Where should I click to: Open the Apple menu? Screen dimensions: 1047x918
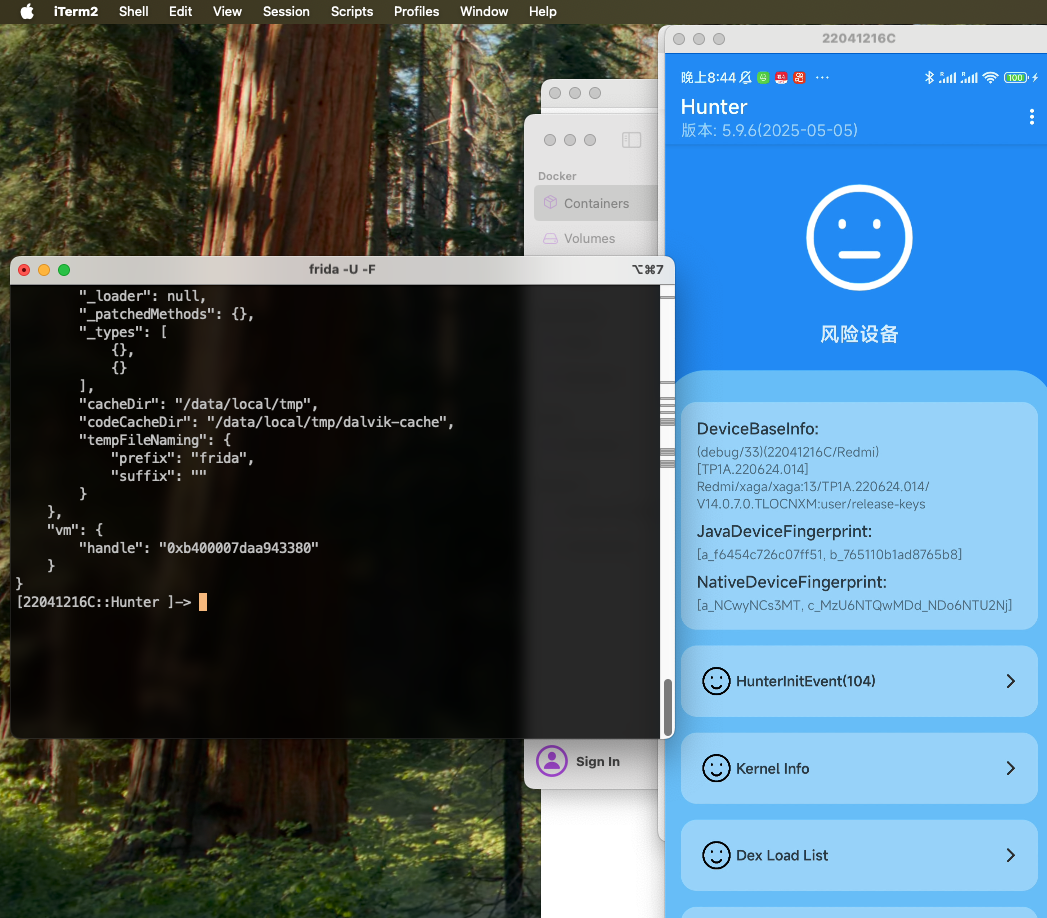point(27,11)
